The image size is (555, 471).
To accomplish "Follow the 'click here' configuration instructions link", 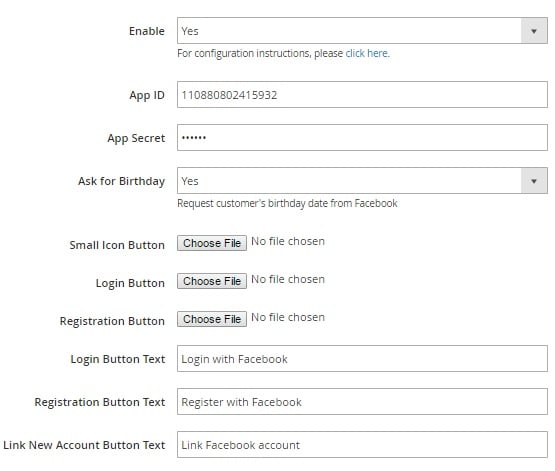I will [x=367, y=53].
